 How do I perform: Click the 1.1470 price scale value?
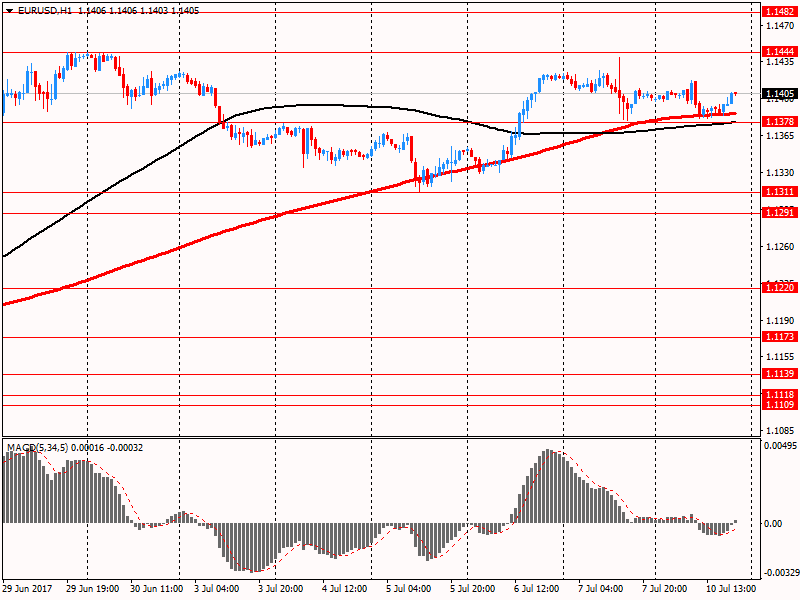(780, 25)
